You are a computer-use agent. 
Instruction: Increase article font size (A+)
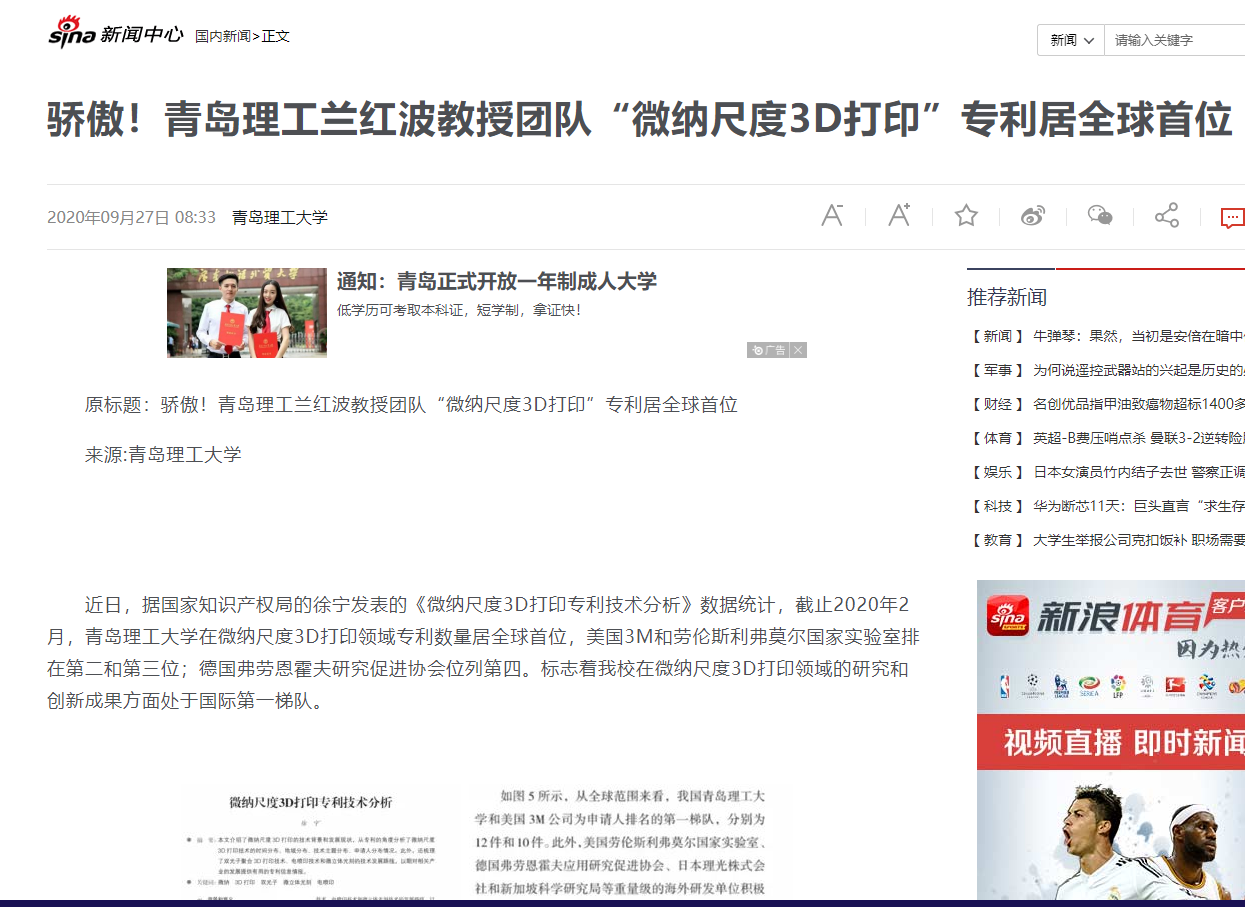(899, 215)
